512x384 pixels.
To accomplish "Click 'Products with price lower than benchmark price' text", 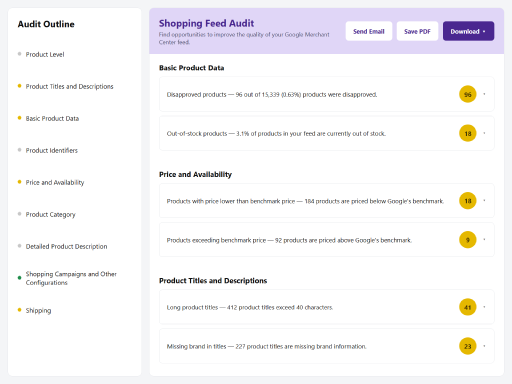I will (x=305, y=201).
